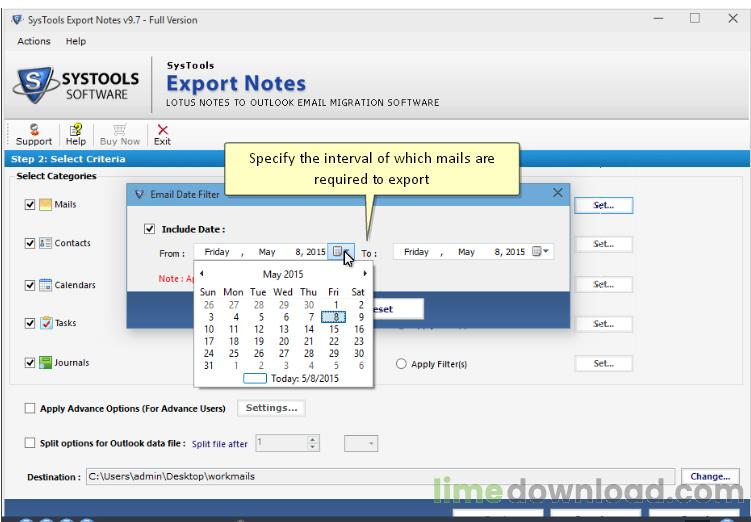Click the From date day field Friday
The image size is (751, 522).
tap(217, 252)
